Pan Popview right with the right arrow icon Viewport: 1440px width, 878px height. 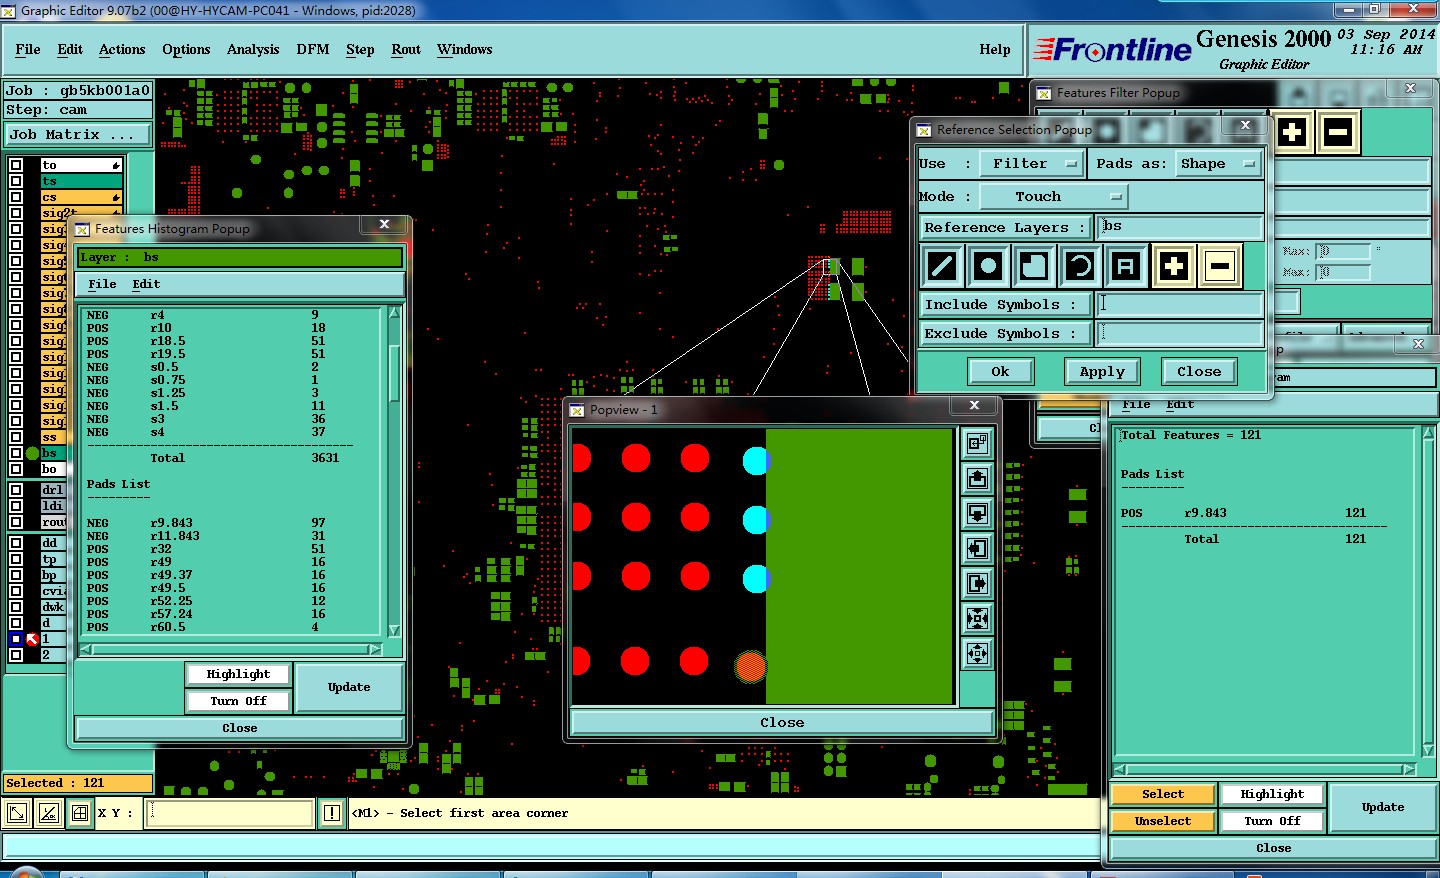(977, 583)
